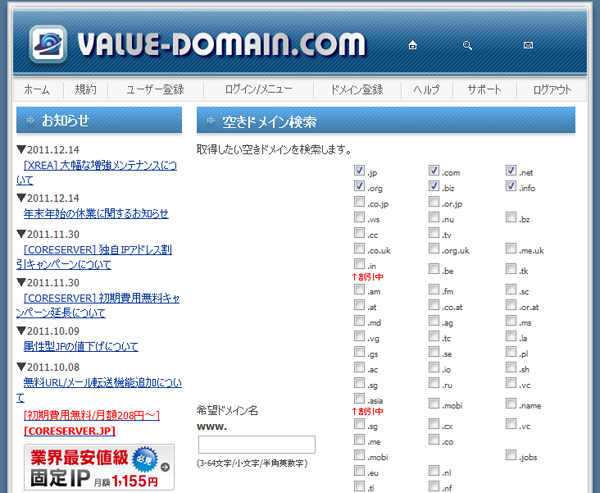Open the 年末年始の休業に関するお知らせ link
This screenshot has height=493, width=600.
(x=96, y=214)
